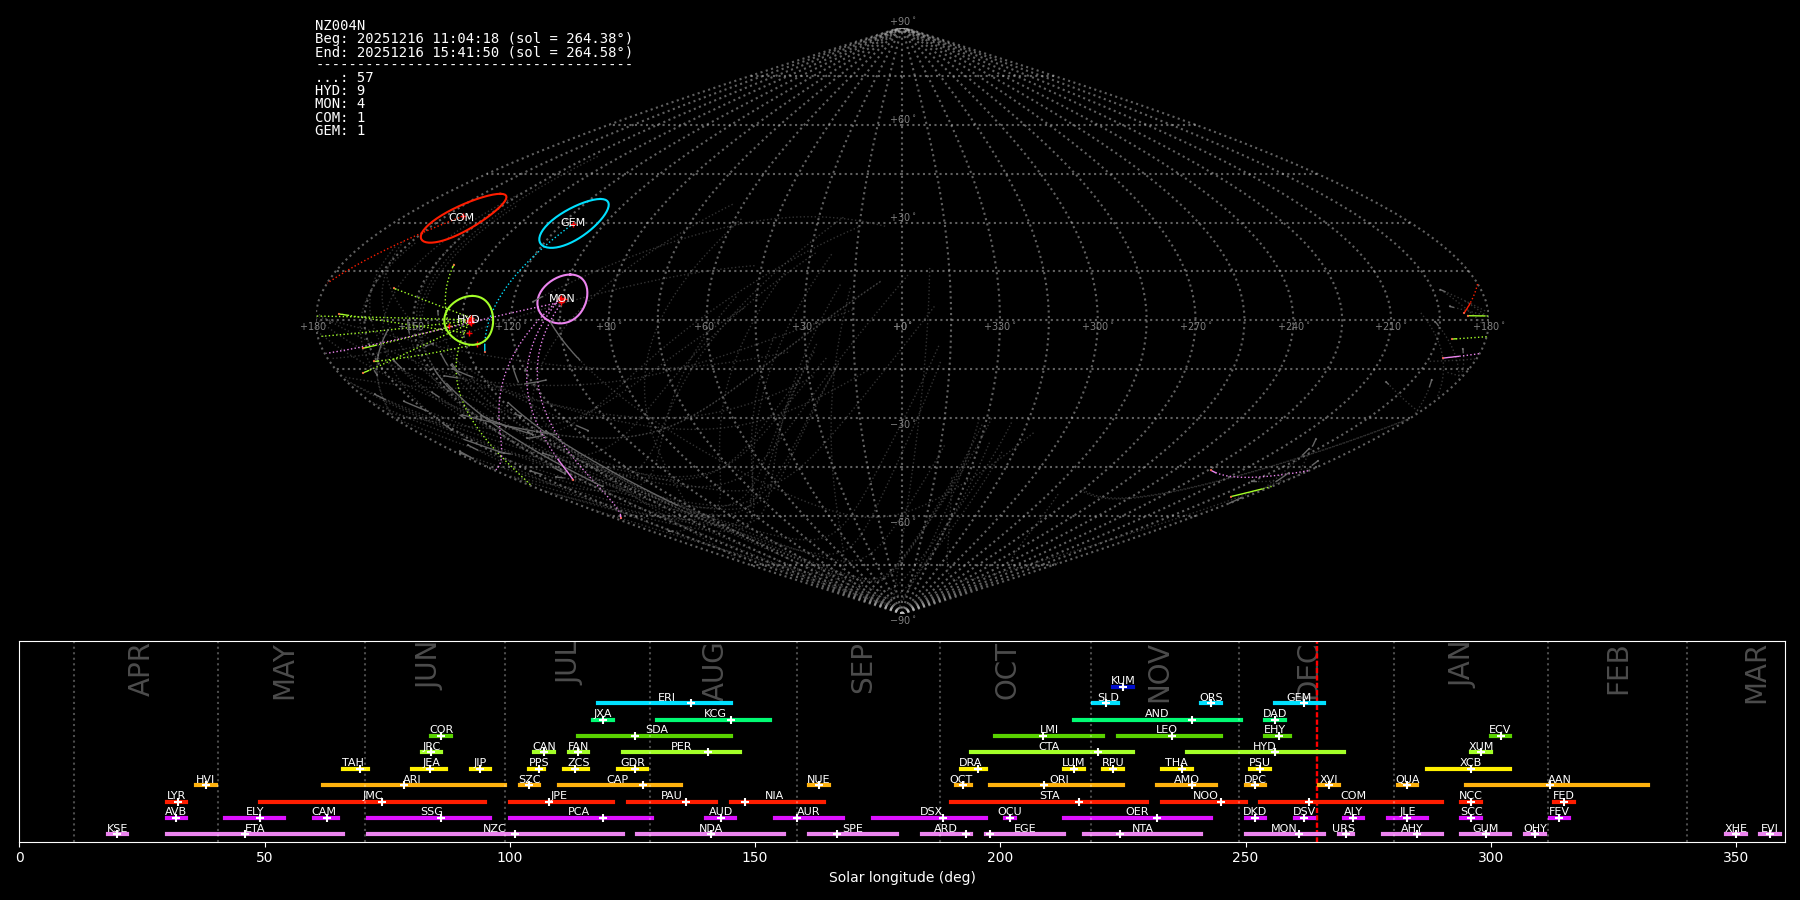Click the PCA shower bar in timeline
Viewport: 1800px width, 900px height.
coord(580,818)
